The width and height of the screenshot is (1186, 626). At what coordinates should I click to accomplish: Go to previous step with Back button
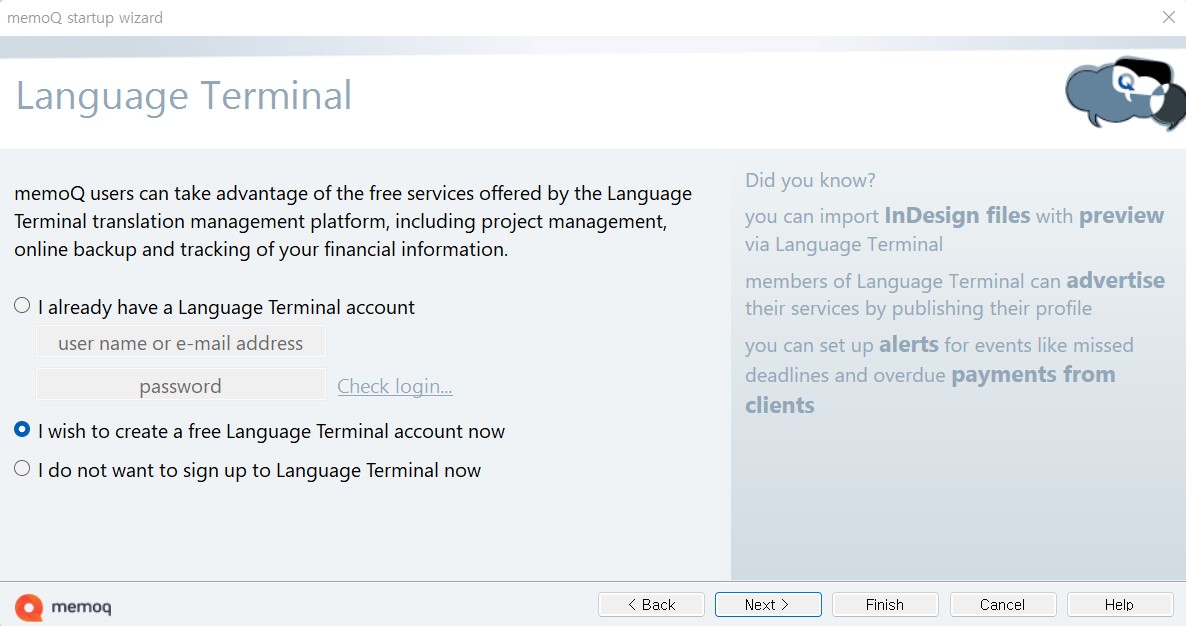point(651,604)
